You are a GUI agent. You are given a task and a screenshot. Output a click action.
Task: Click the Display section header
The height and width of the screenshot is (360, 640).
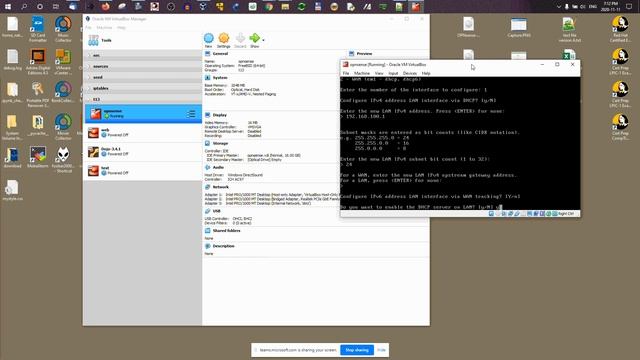[x=220, y=115]
